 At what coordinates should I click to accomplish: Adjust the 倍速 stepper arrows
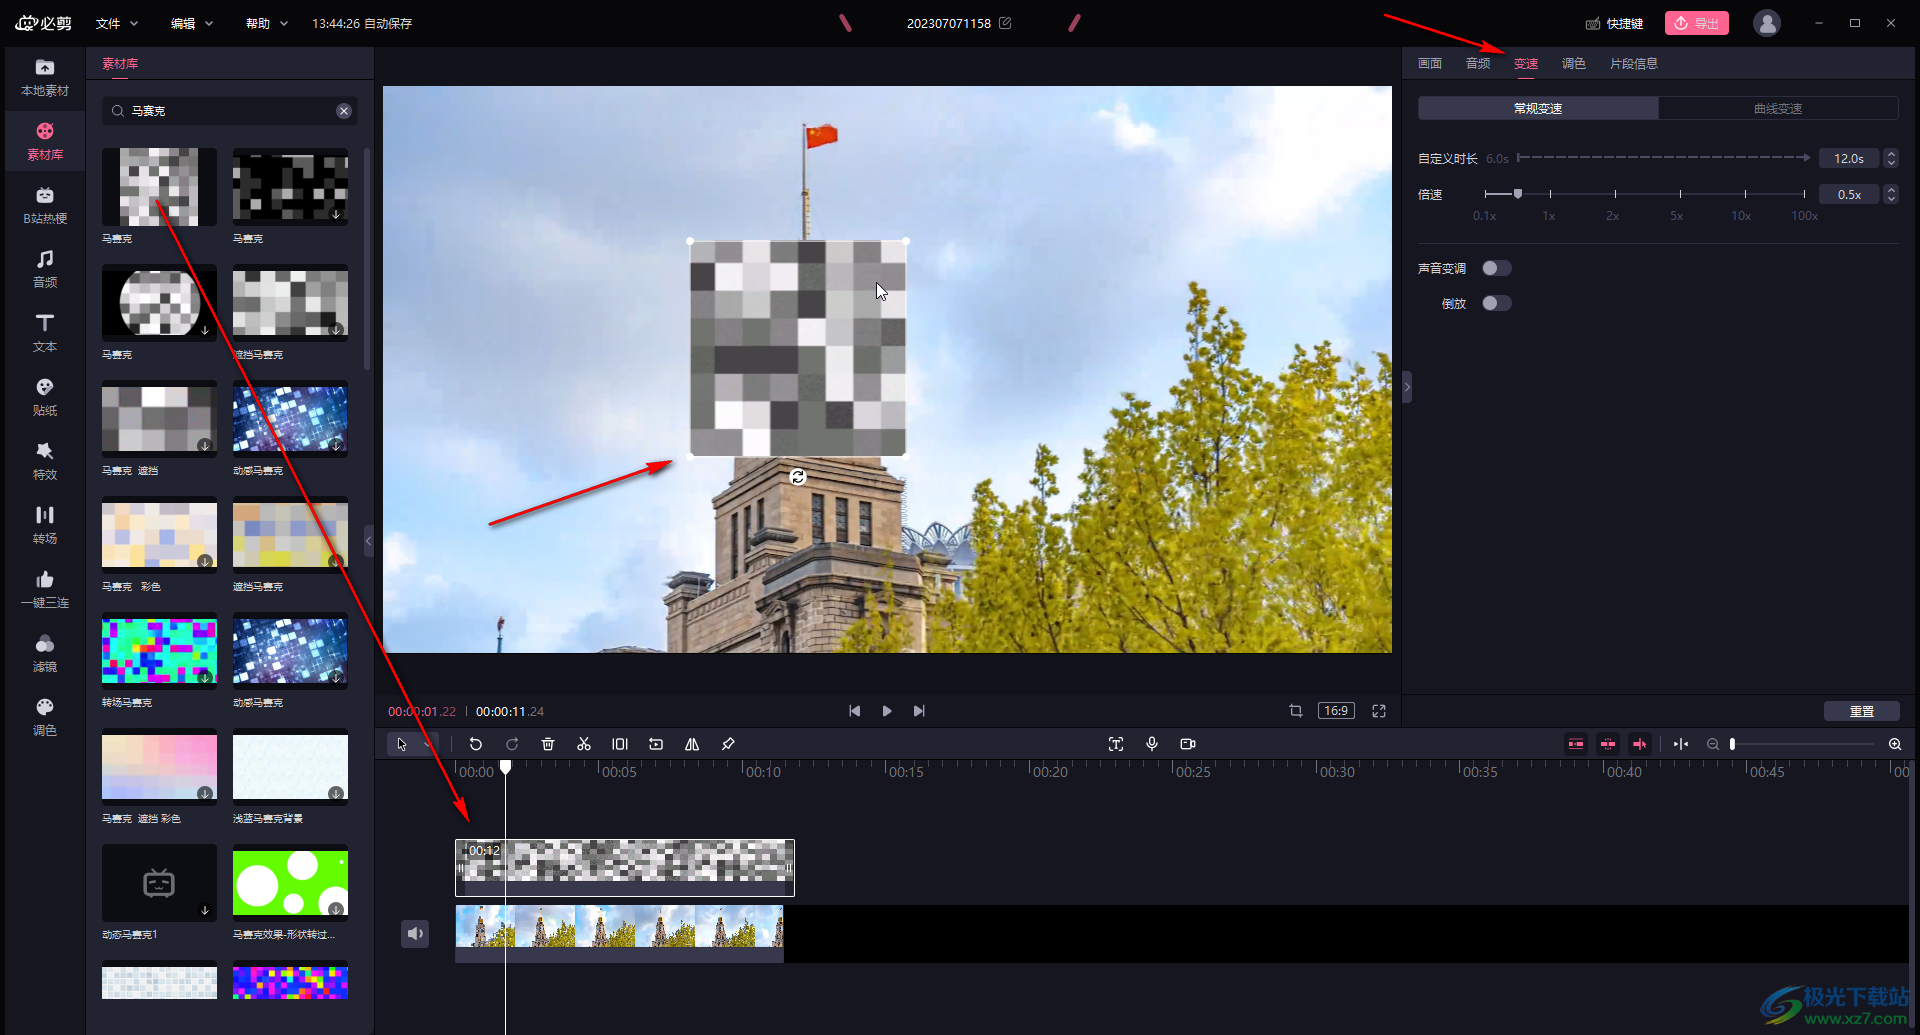pos(1891,194)
